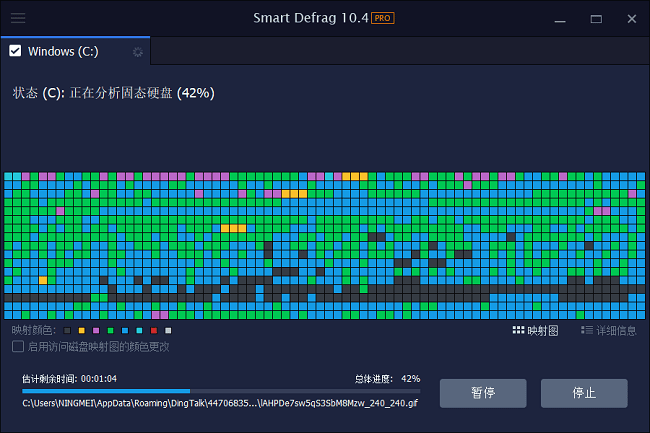
Task: Pick the purple map color swatch
Action: pos(96,330)
